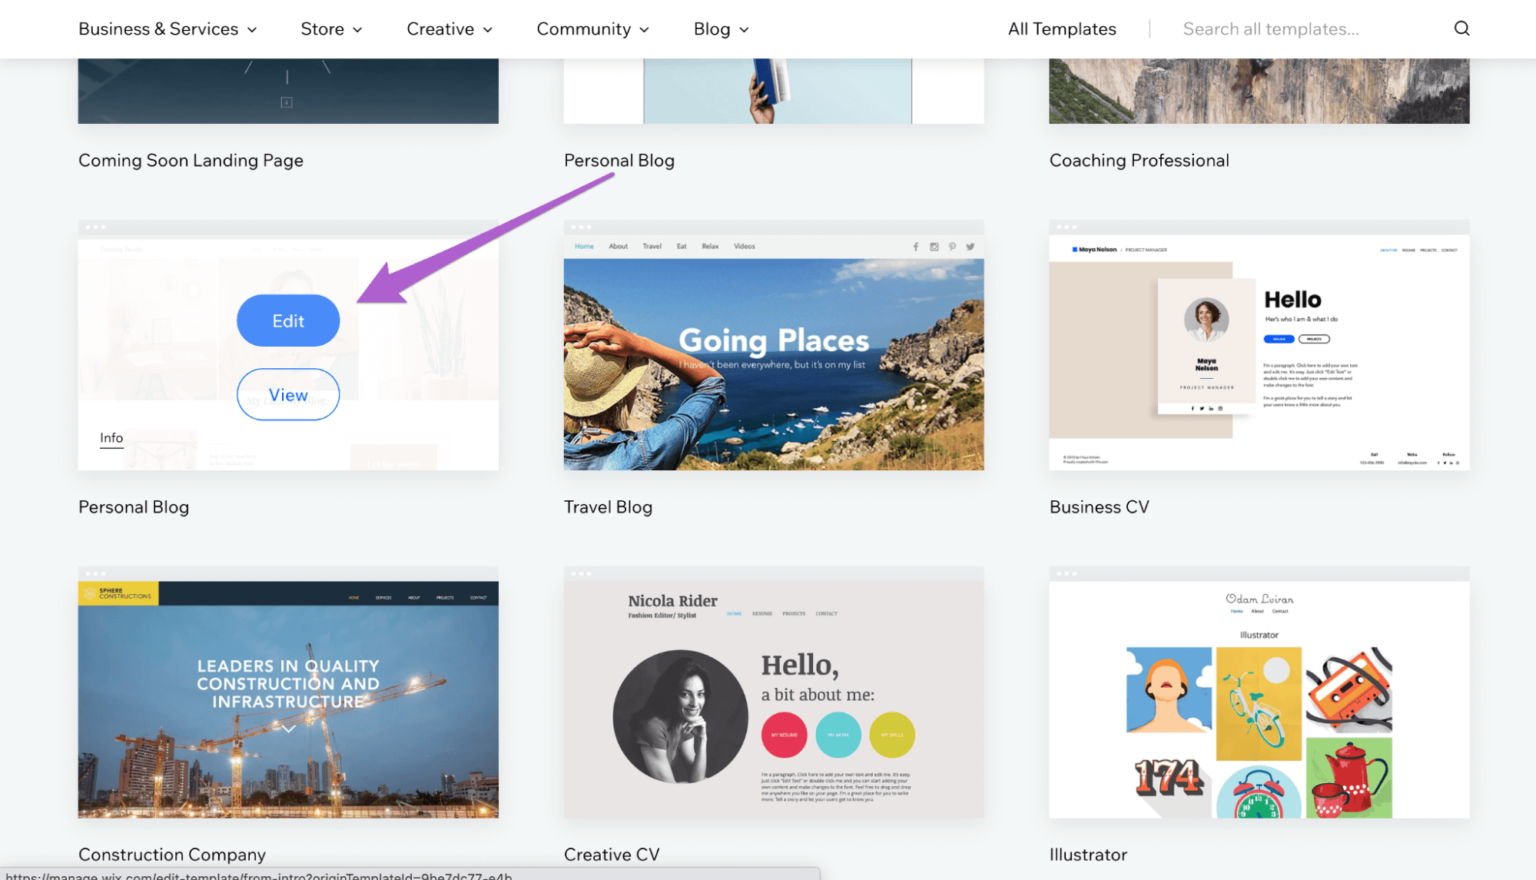
Task: Click the search magnifier icon in the header
Action: [x=1462, y=28]
